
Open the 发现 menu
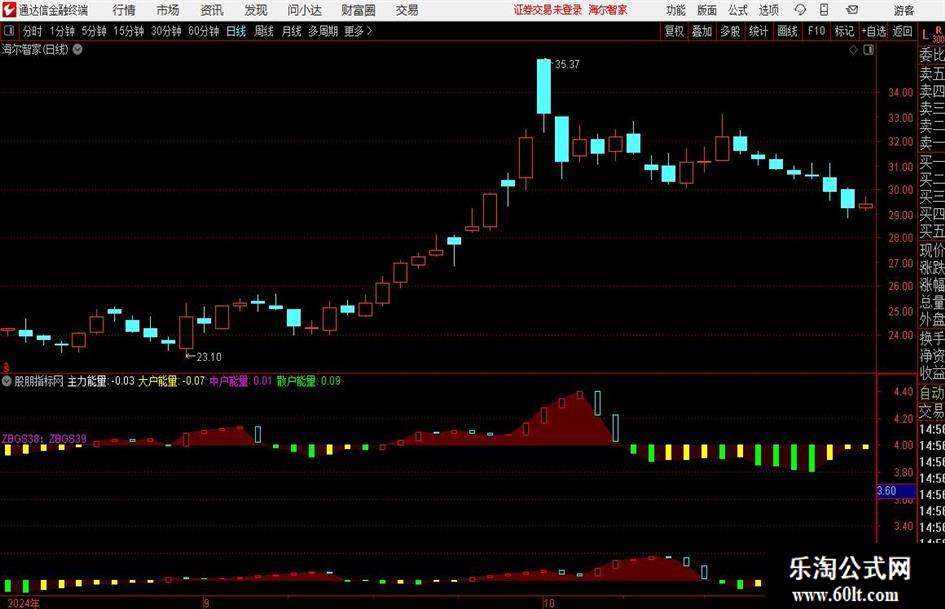coord(256,10)
